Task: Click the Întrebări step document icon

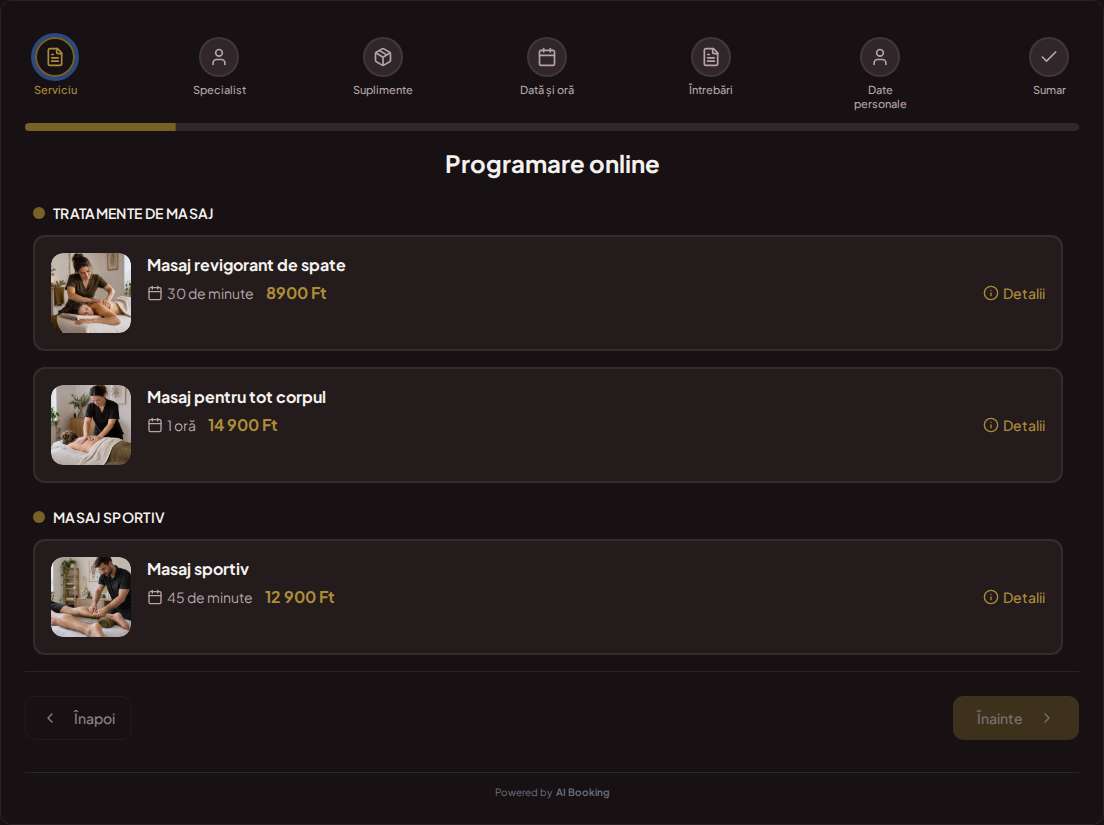Action: (711, 57)
